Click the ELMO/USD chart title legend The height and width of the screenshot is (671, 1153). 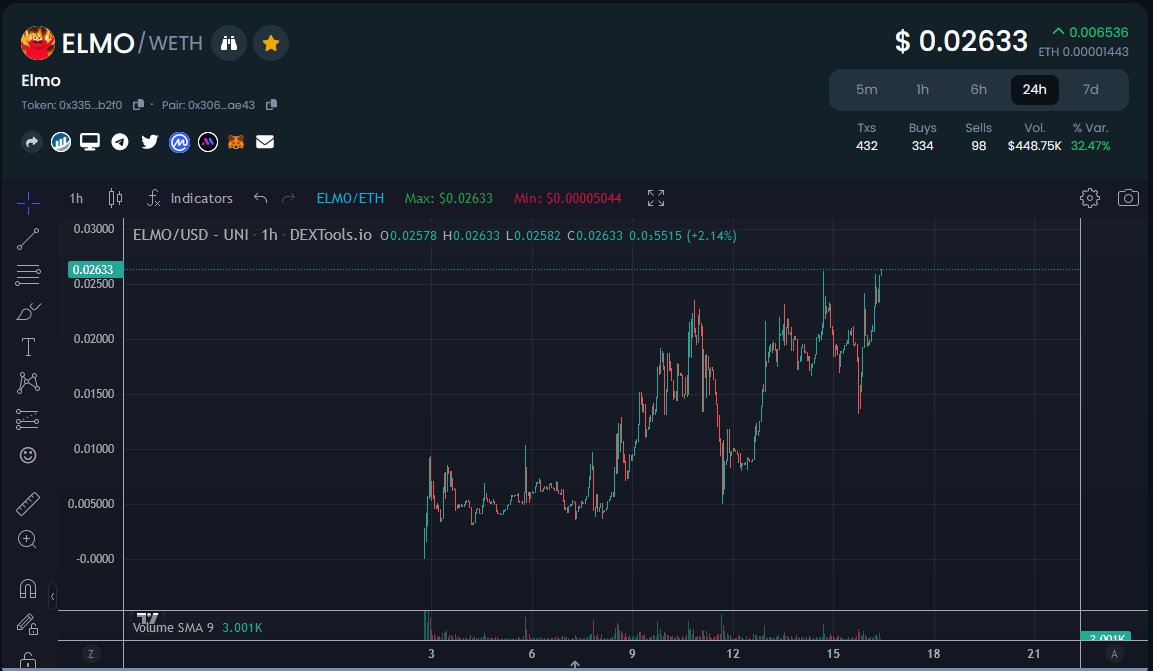click(x=252, y=235)
